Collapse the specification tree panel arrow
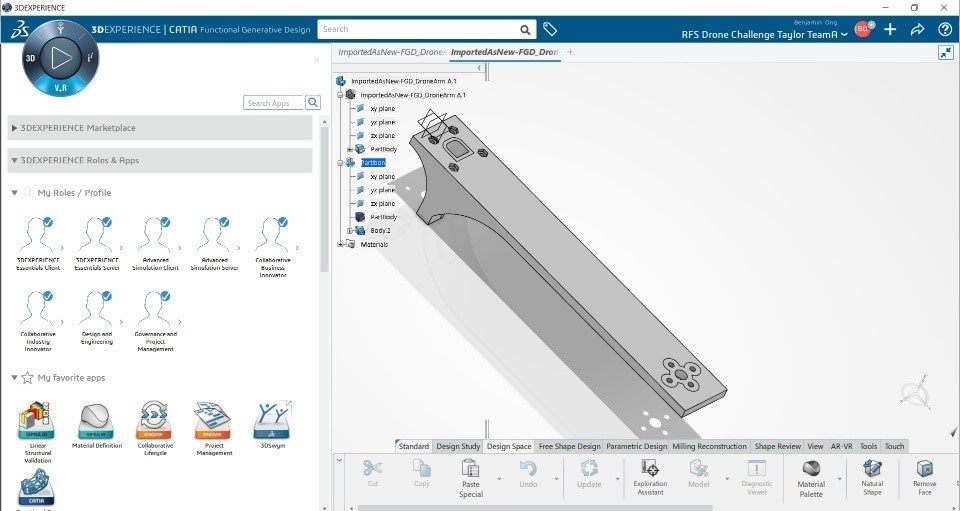The width and height of the screenshot is (960, 511). [479, 68]
